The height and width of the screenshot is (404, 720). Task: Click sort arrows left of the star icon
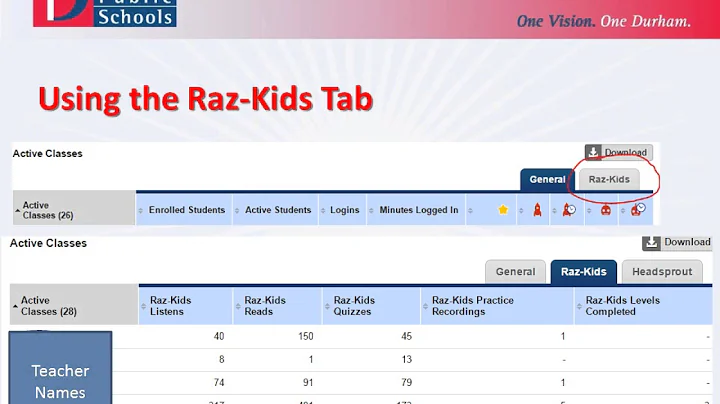pos(470,211)
